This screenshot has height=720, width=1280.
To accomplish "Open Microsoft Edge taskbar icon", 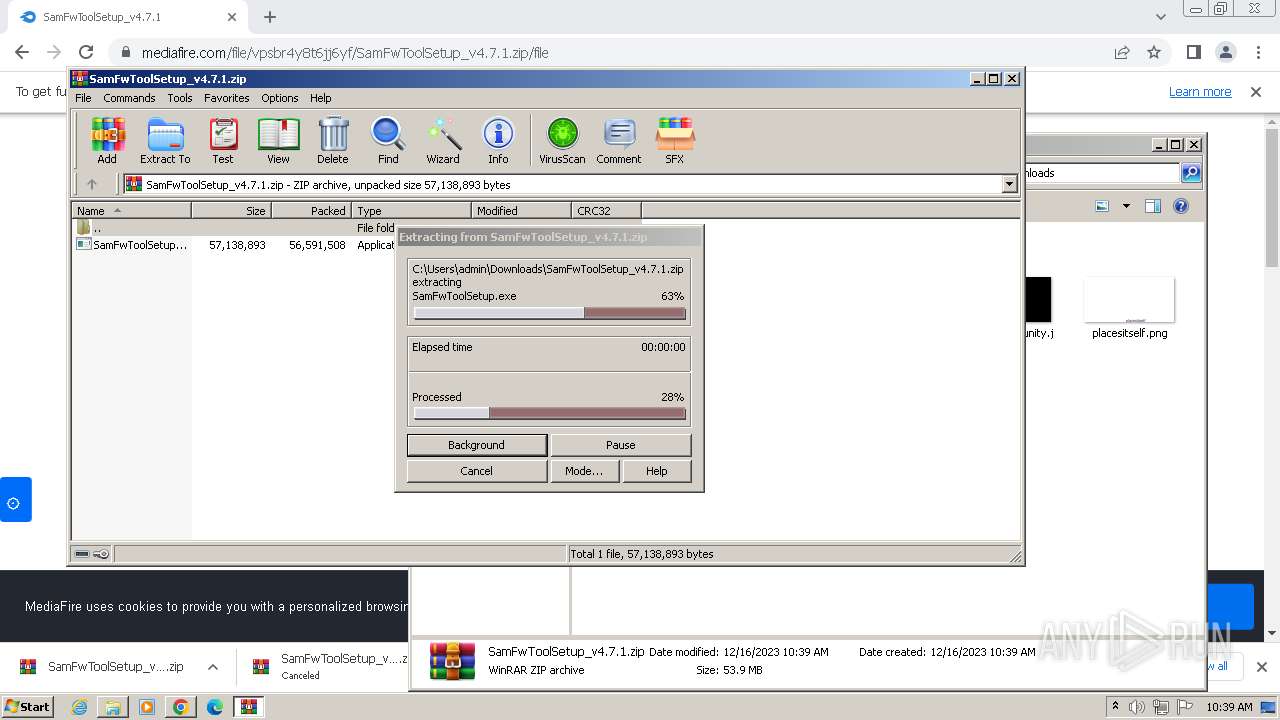I will (x=215, y=707).
